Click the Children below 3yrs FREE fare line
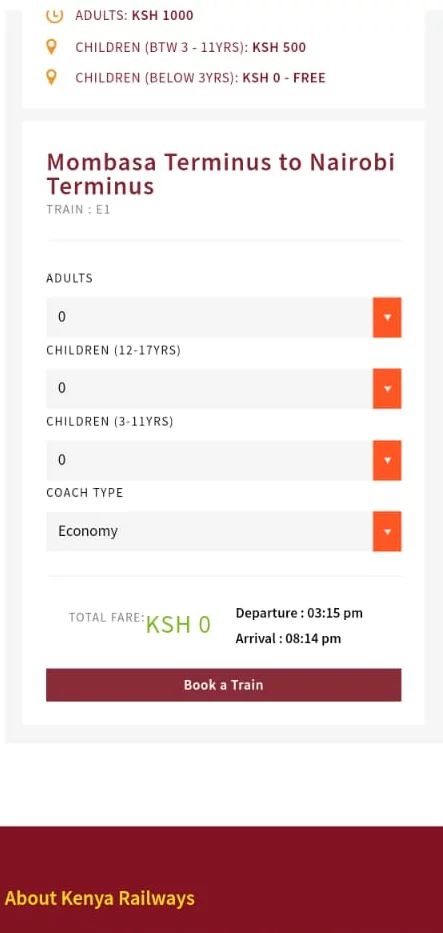This screenshot has width=443, height=933. 200,78
